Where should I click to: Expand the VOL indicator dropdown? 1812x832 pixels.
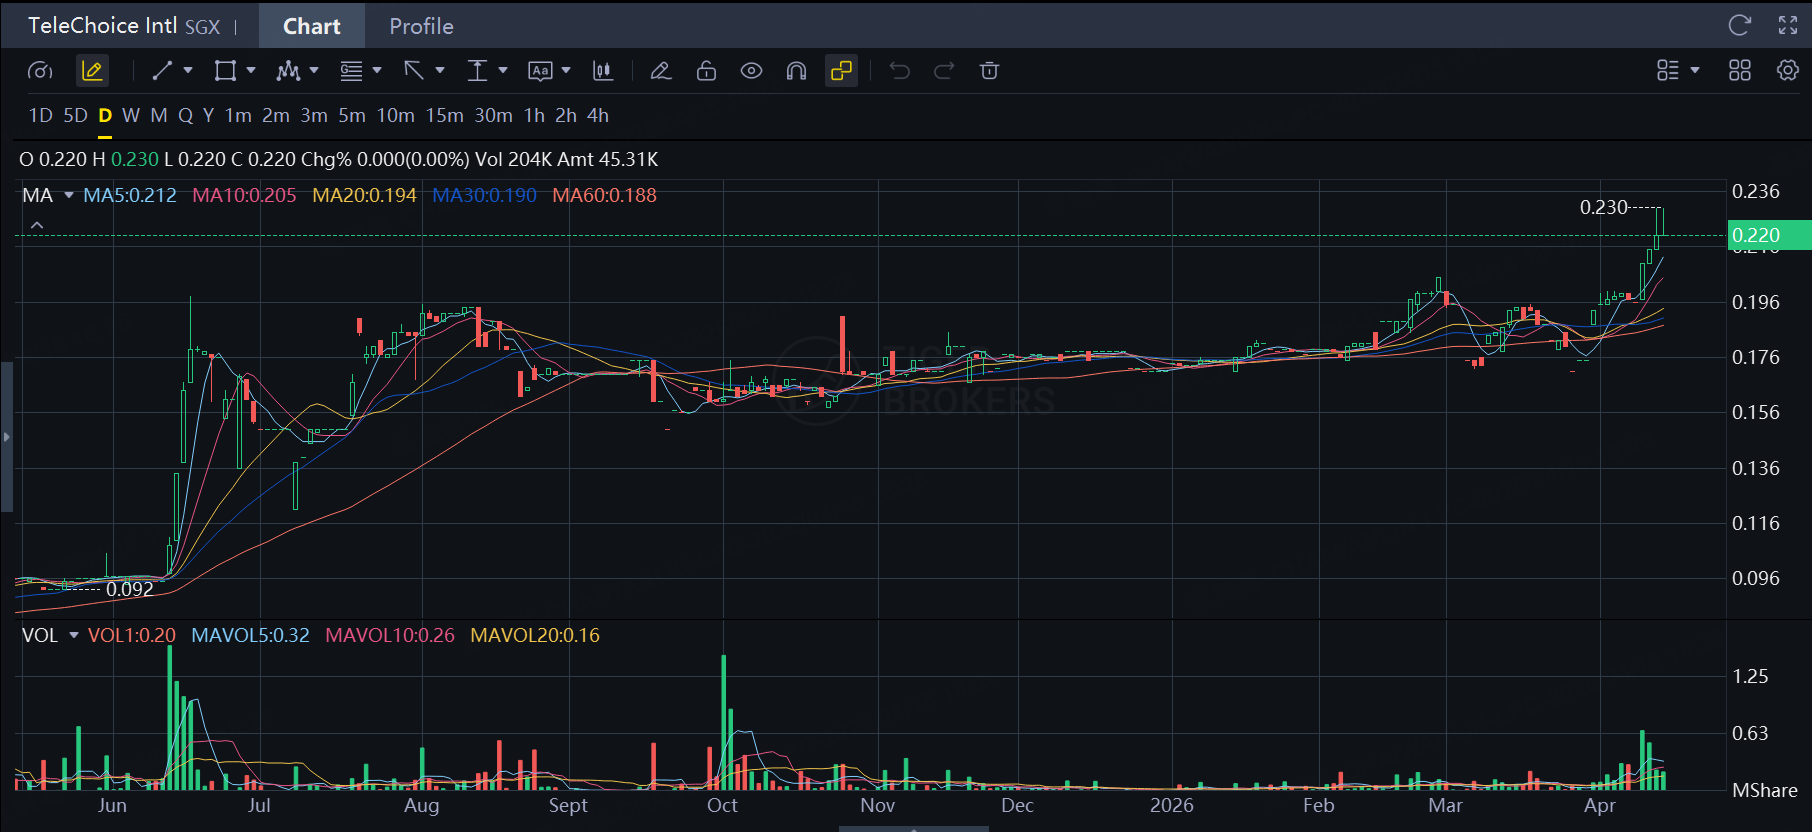pos(73,635)
